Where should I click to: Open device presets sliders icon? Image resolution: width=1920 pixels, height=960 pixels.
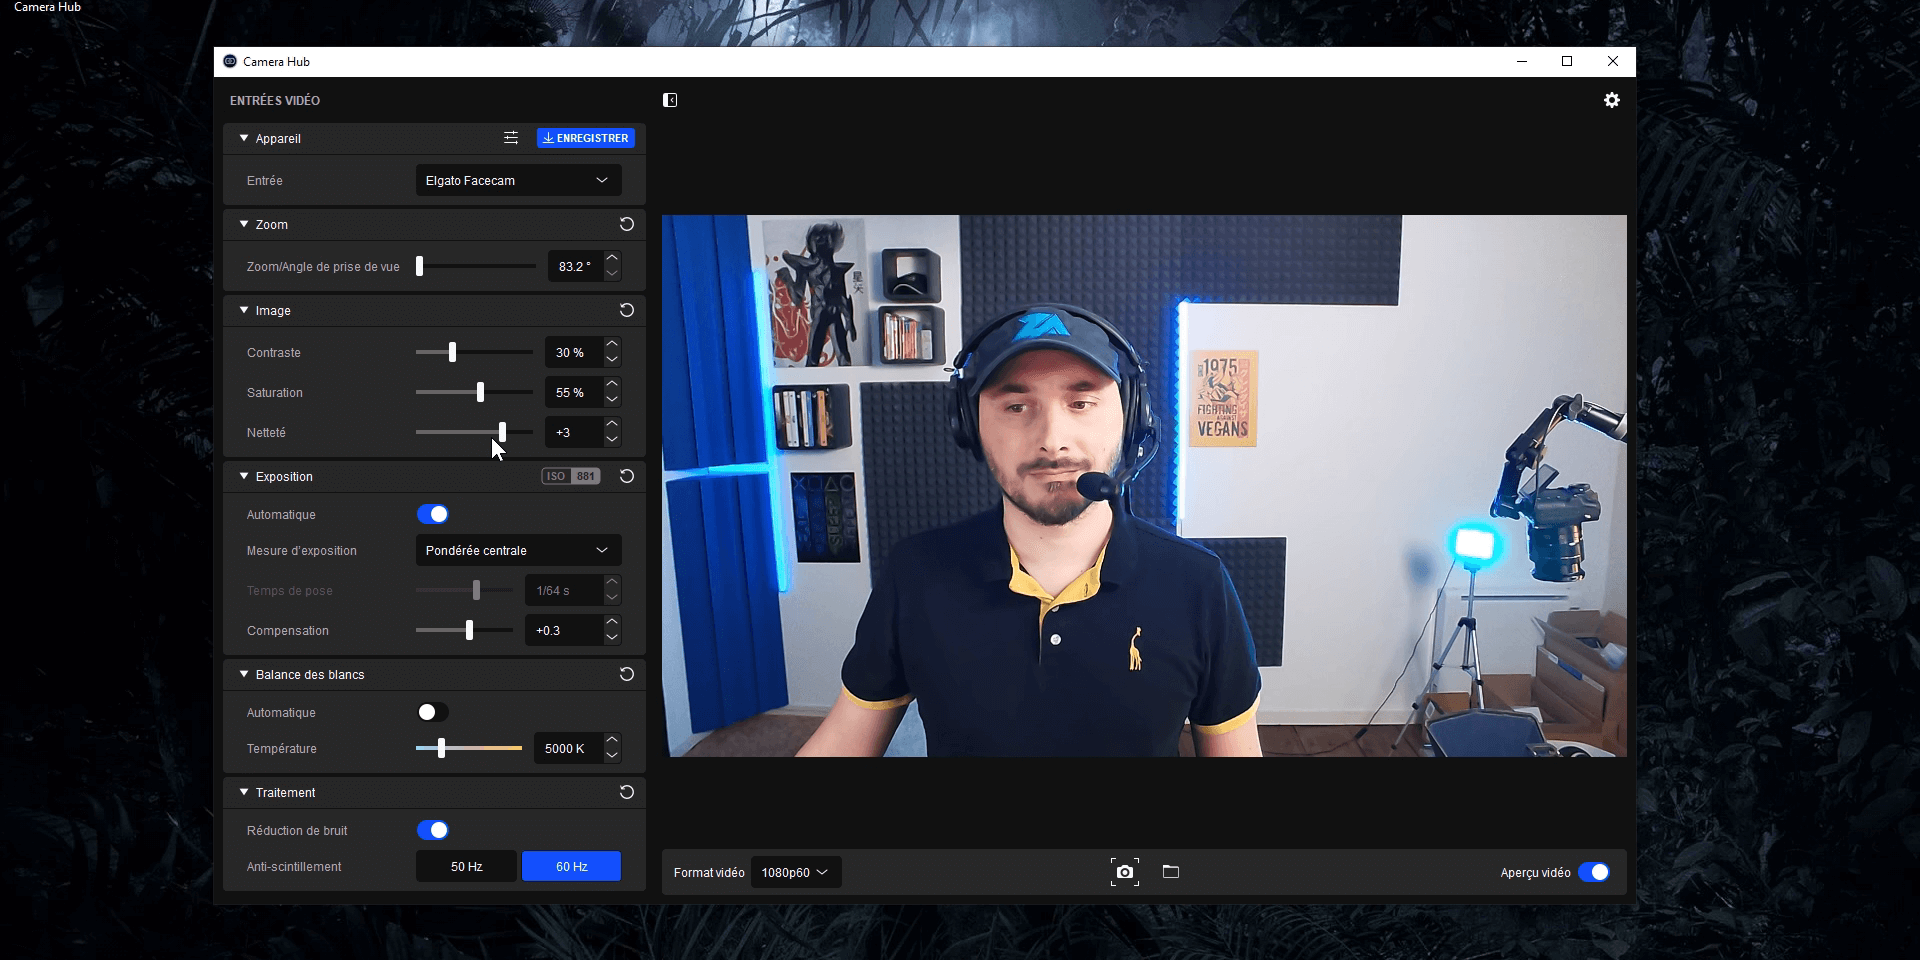click(511, 138)
